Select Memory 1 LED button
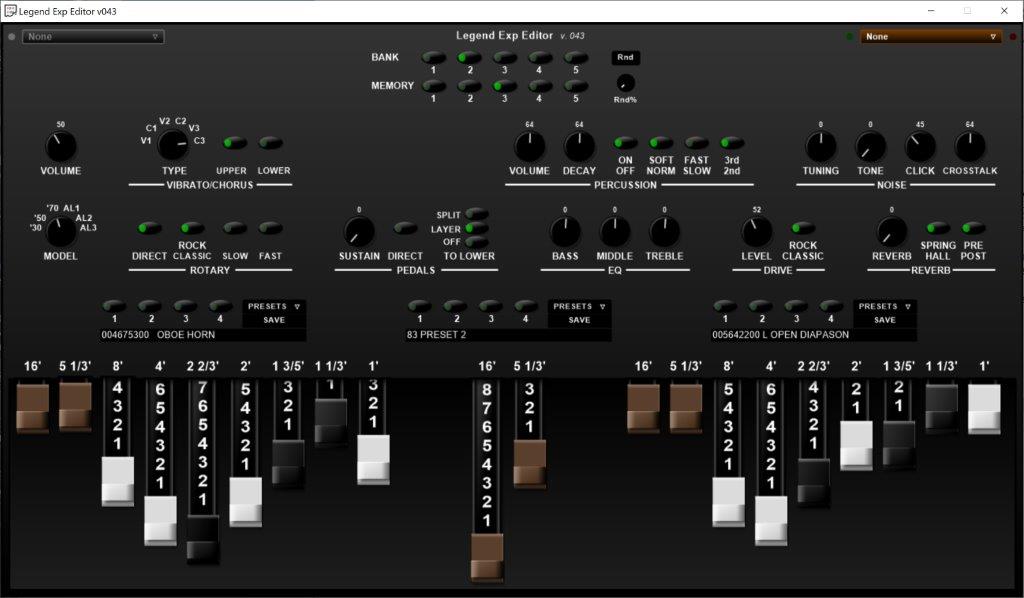This screenshot has height=598, width=1024. pyautogui.click(x=434, y=86)
